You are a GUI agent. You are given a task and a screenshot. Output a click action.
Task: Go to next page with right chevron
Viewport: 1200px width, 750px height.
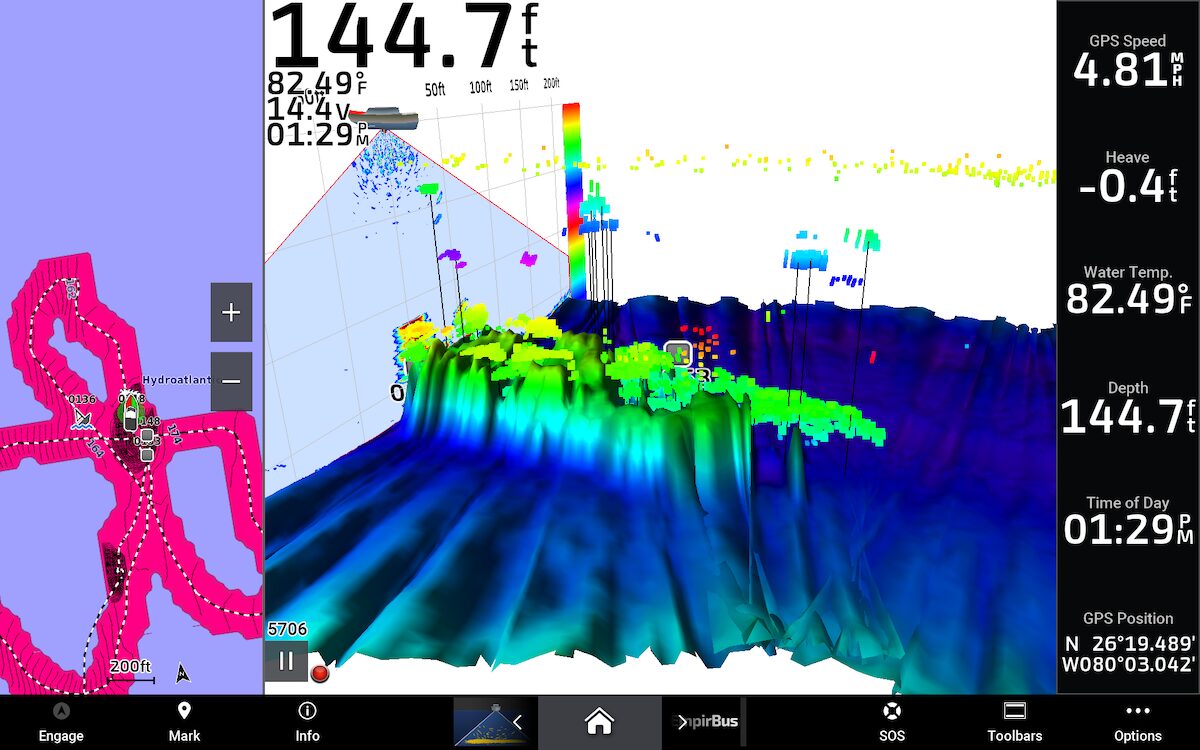[x=683, y=721]
